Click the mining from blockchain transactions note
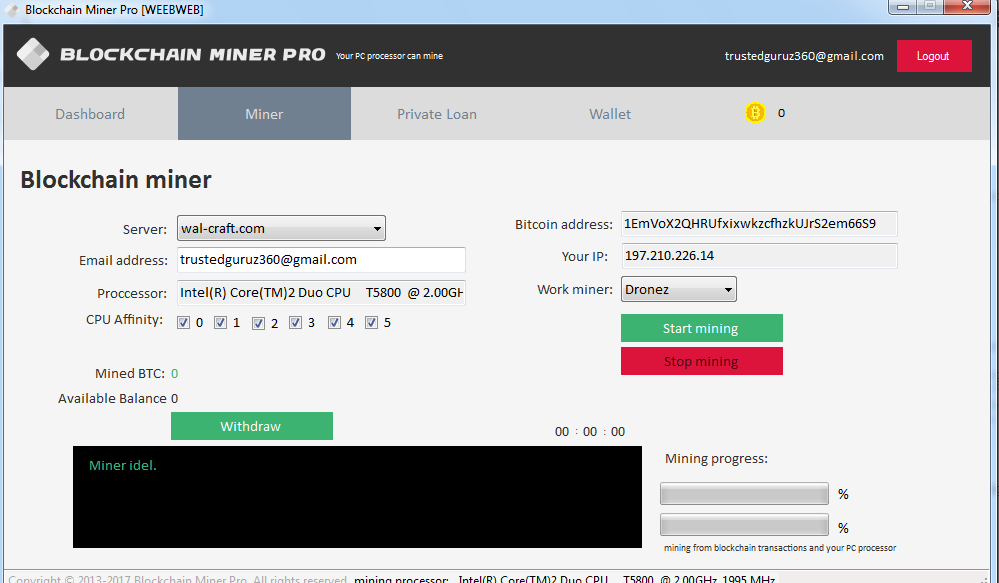Image resolution: width=999 pixels, height=583 pixels. click(780, 548)
